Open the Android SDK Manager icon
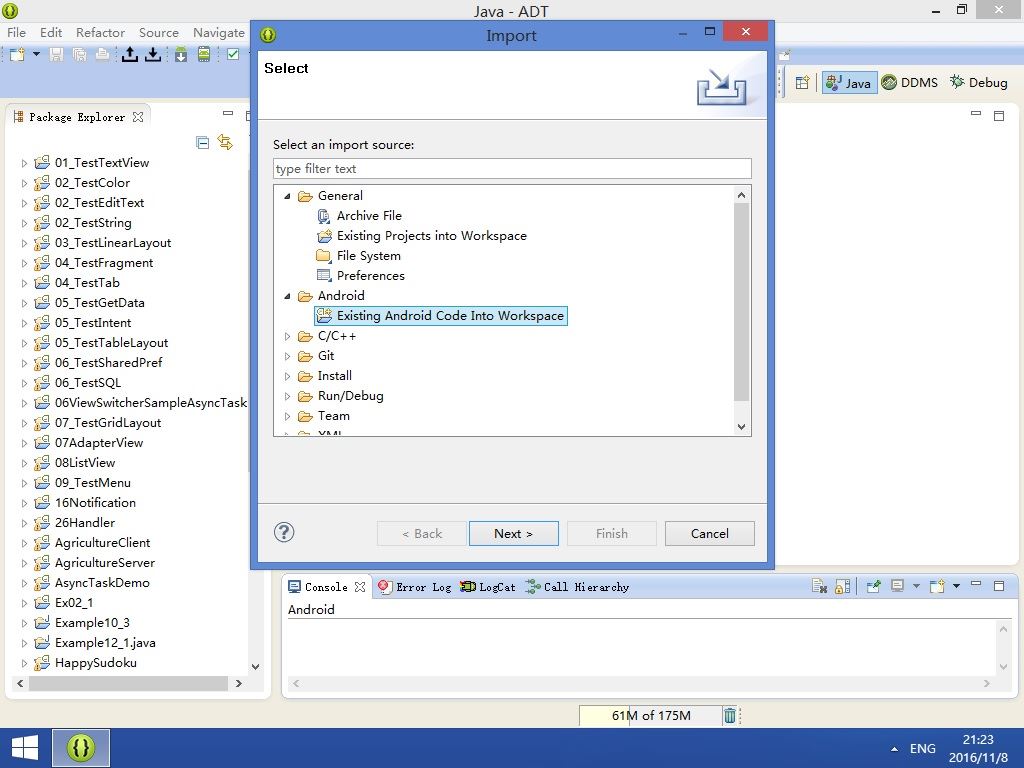Screen dimensions: 1024x768 coord(181,54)
